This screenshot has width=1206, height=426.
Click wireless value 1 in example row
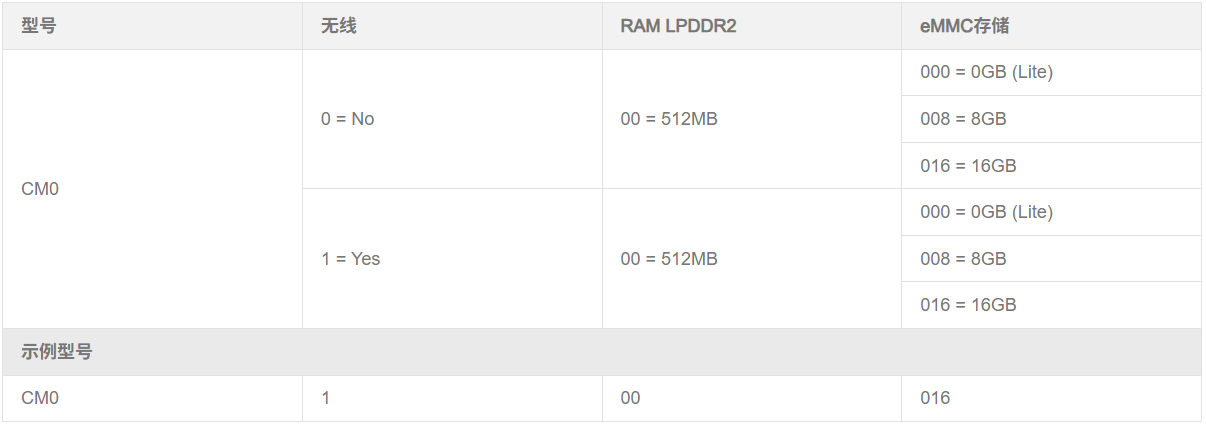[326, 398]
